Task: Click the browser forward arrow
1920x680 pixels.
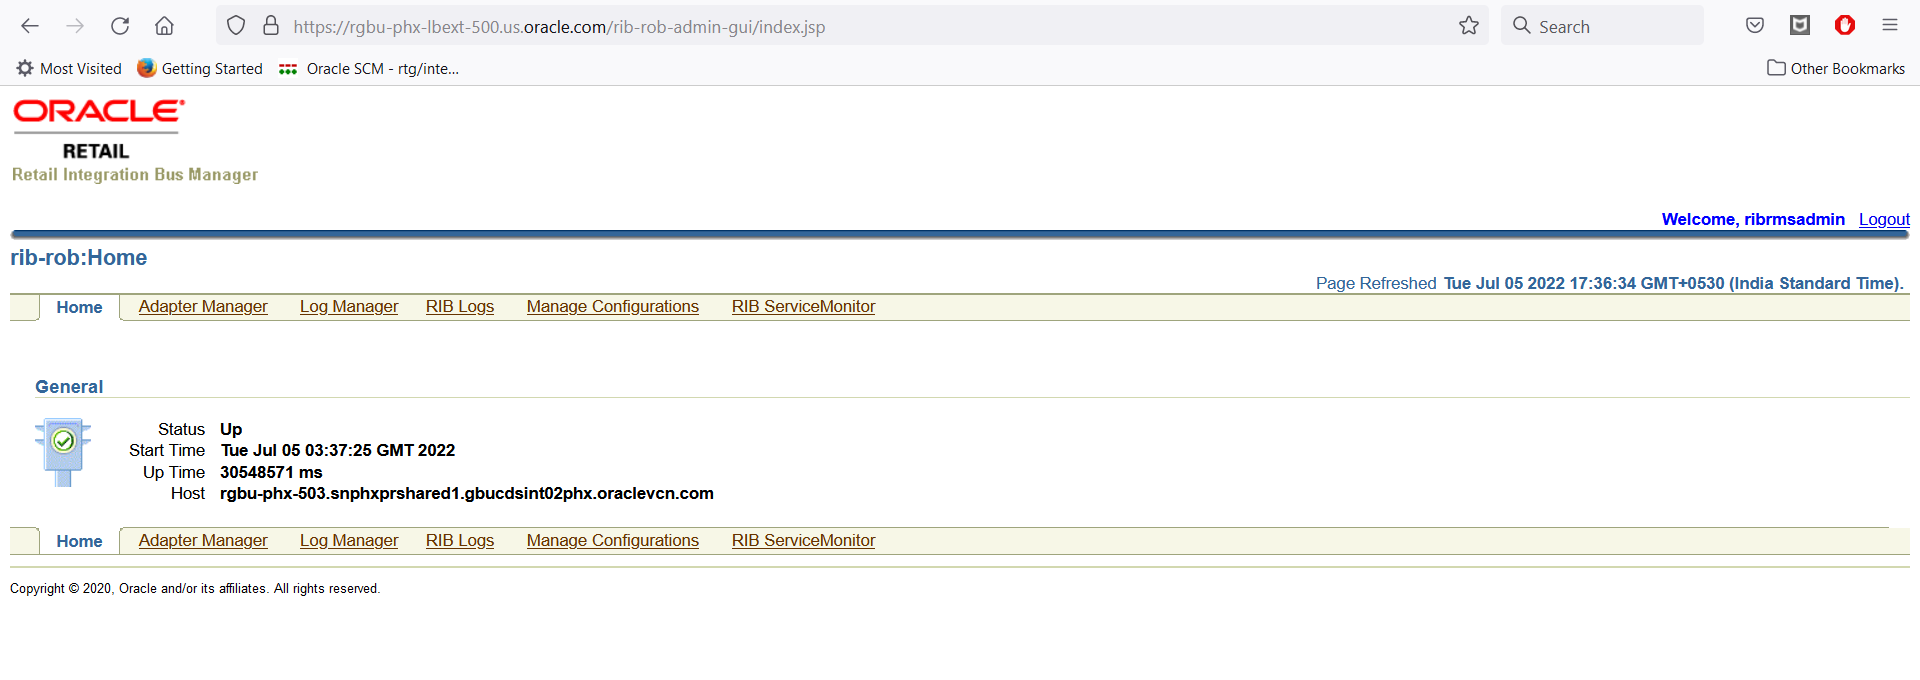Action: pyautogui.click(x=75, y=26)
